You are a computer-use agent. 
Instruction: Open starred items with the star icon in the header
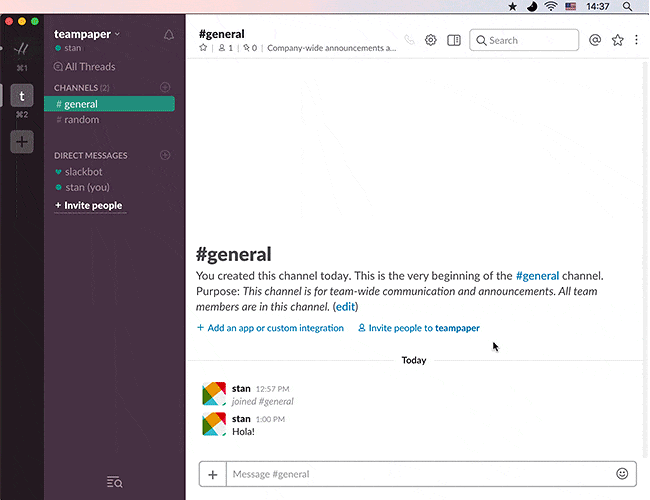pyautogui.click(x=618, y=40)
